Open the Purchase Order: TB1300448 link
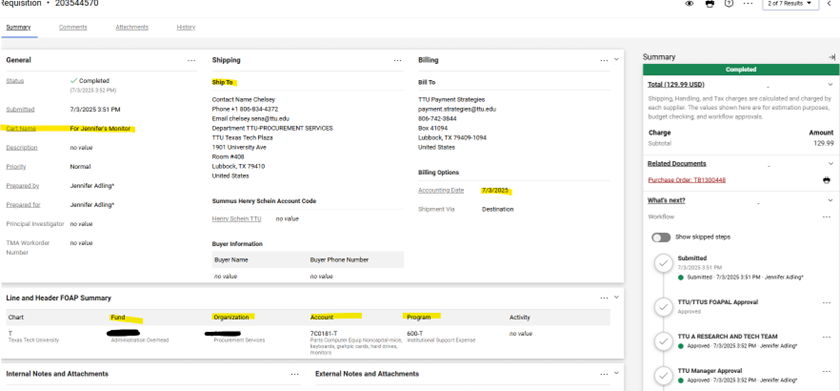The image size is (840, 391). click(x=687, y=180)
